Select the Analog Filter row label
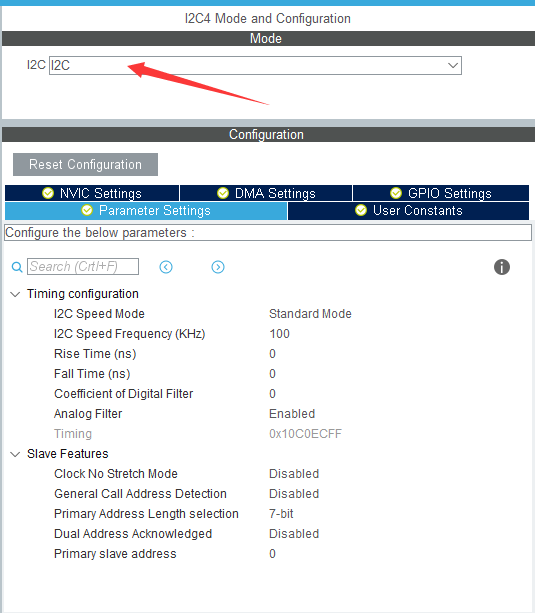Screen dimensions: 535x613 [x=88, y=414]
